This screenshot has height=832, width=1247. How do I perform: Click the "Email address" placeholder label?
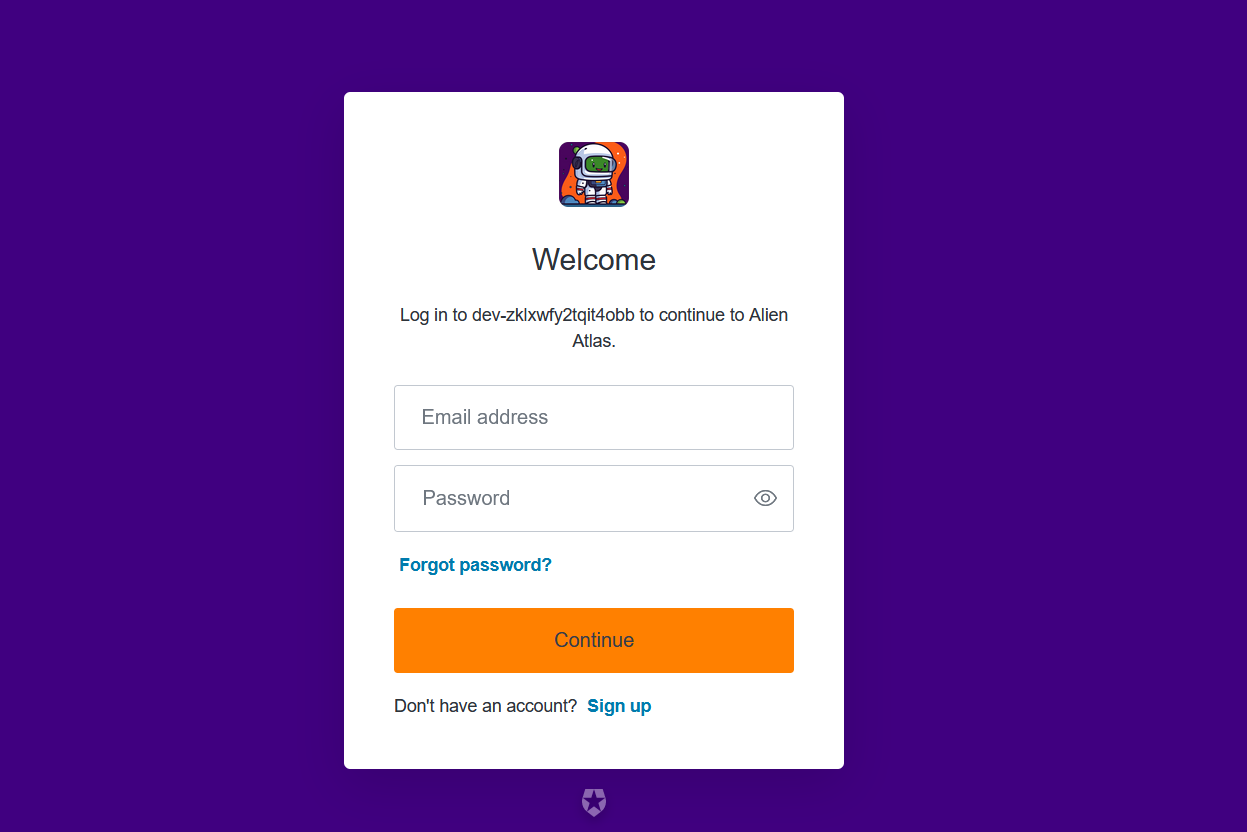(x=485, y=417)
